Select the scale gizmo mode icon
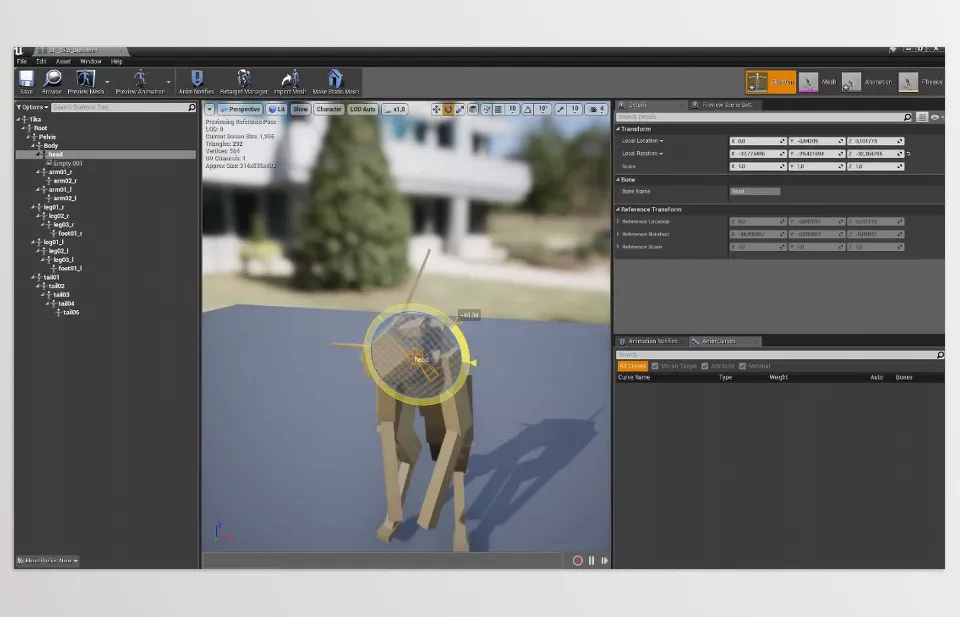This screenshot has width=960, height=617. (460, 109)
